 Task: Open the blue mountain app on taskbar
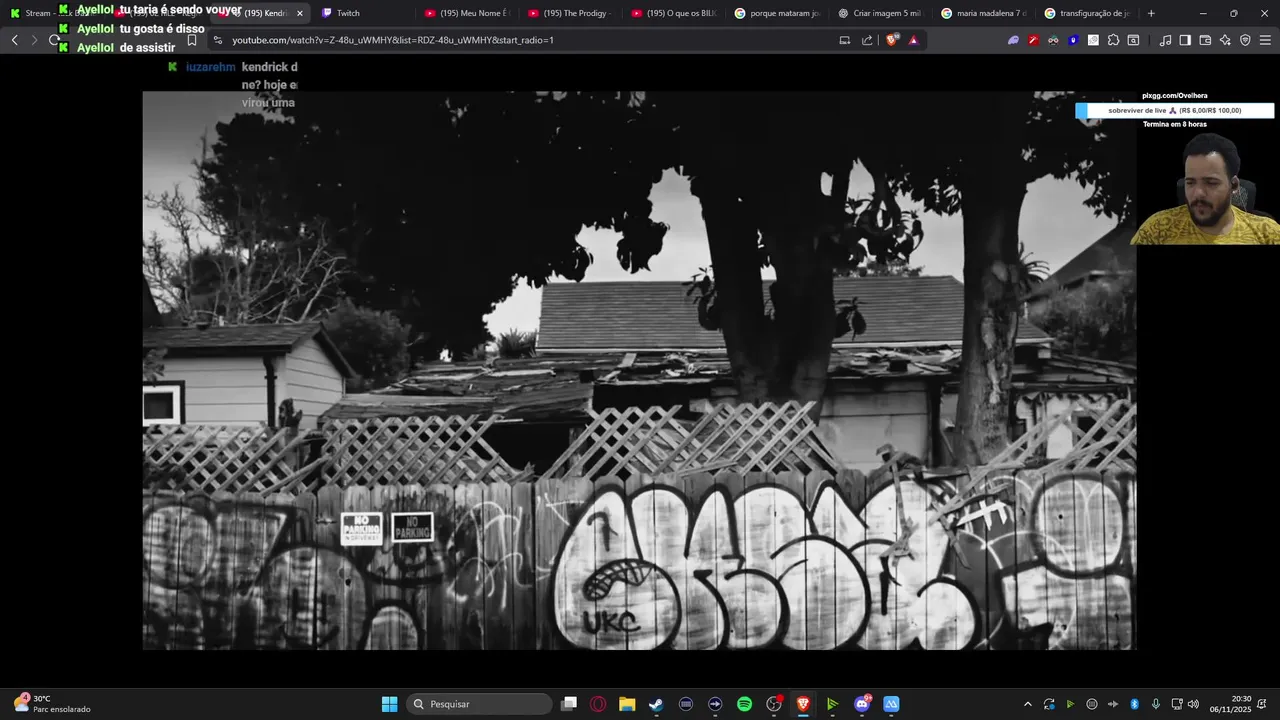[x=891, y=704]
